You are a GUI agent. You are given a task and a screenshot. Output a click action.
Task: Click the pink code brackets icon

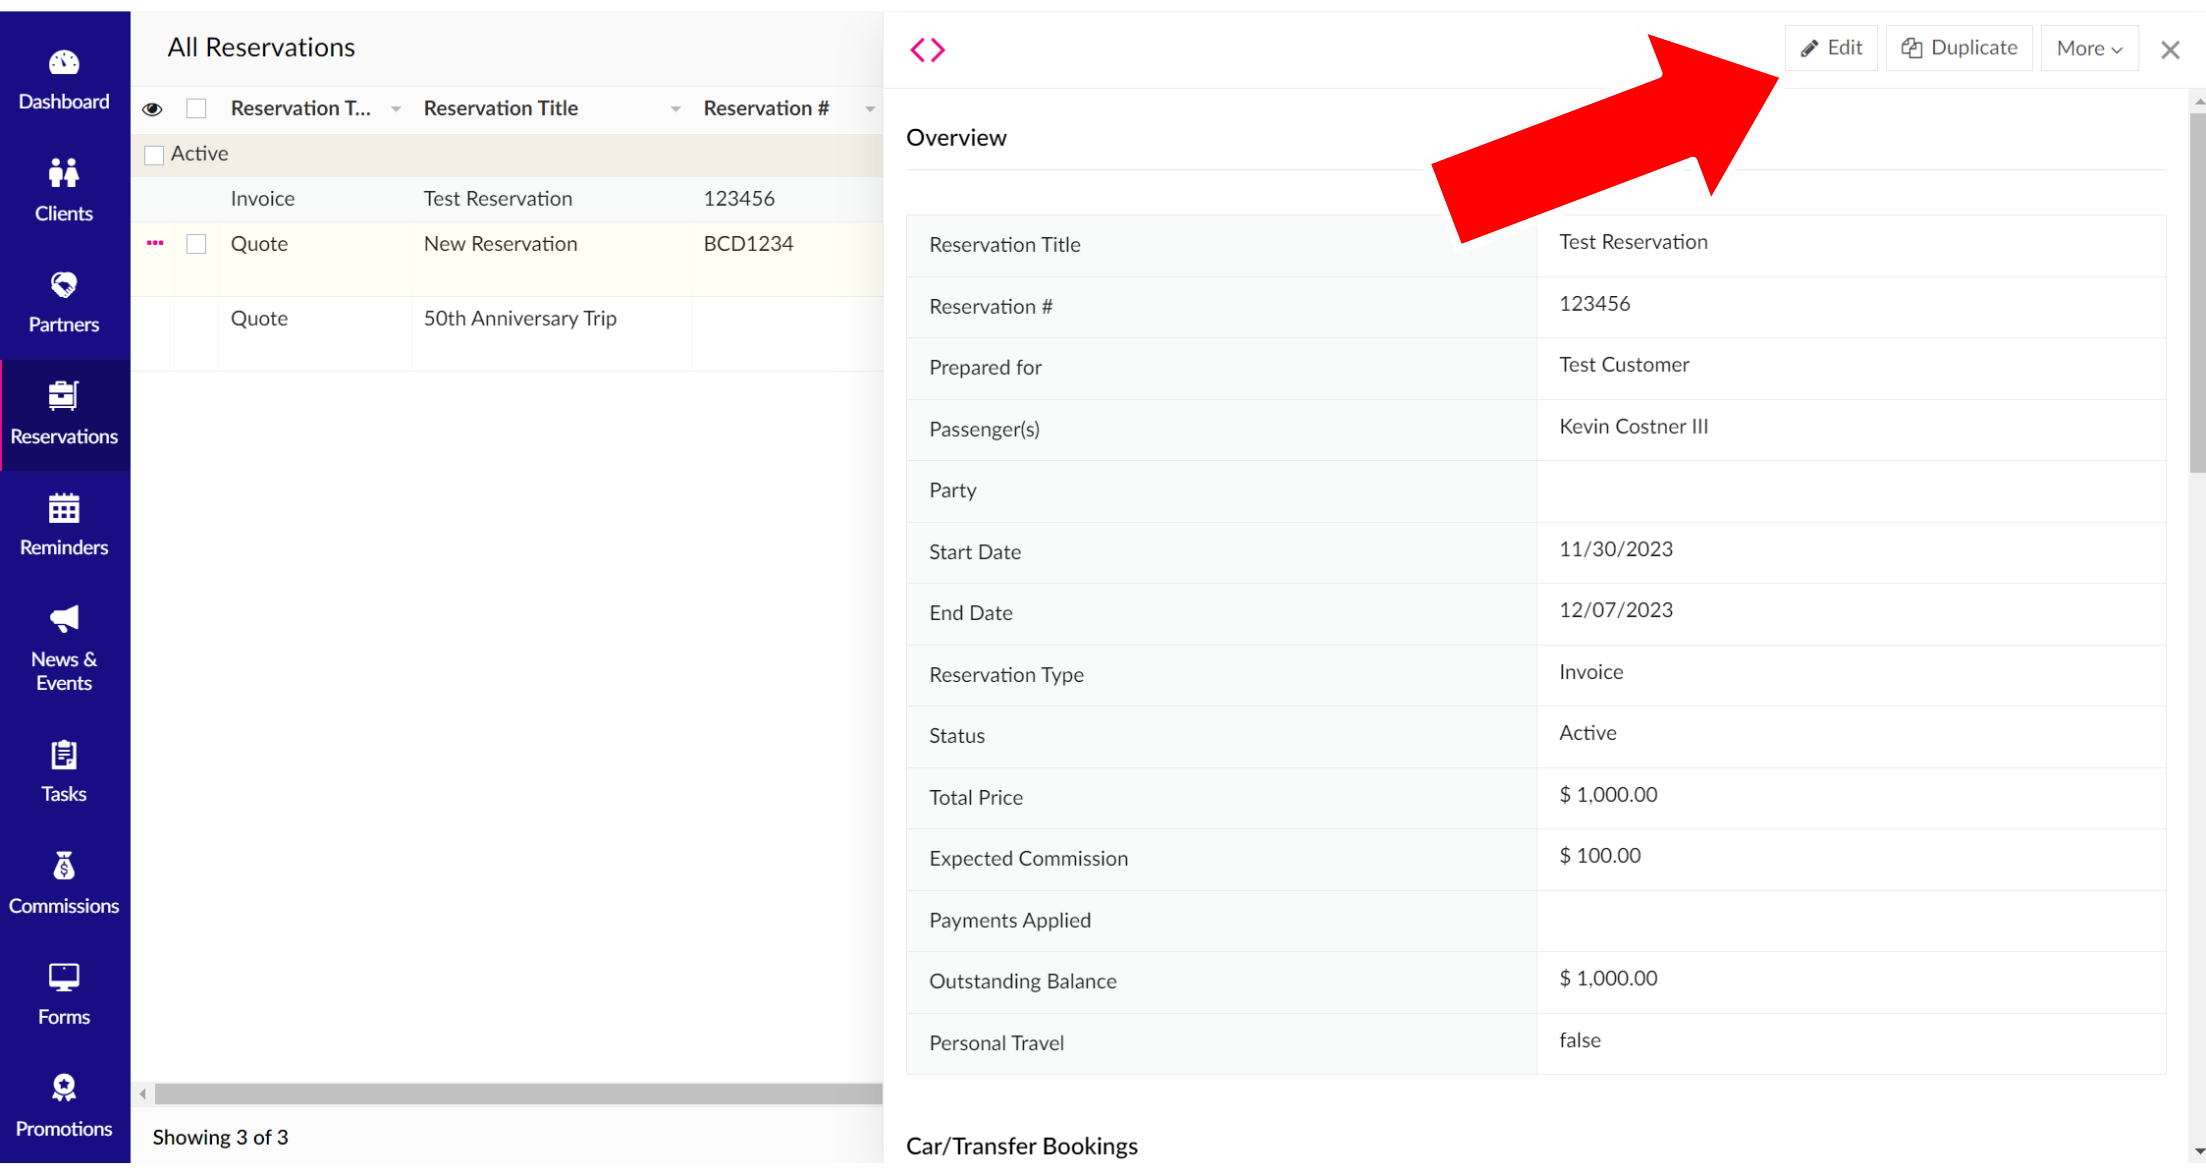[927, 50]
